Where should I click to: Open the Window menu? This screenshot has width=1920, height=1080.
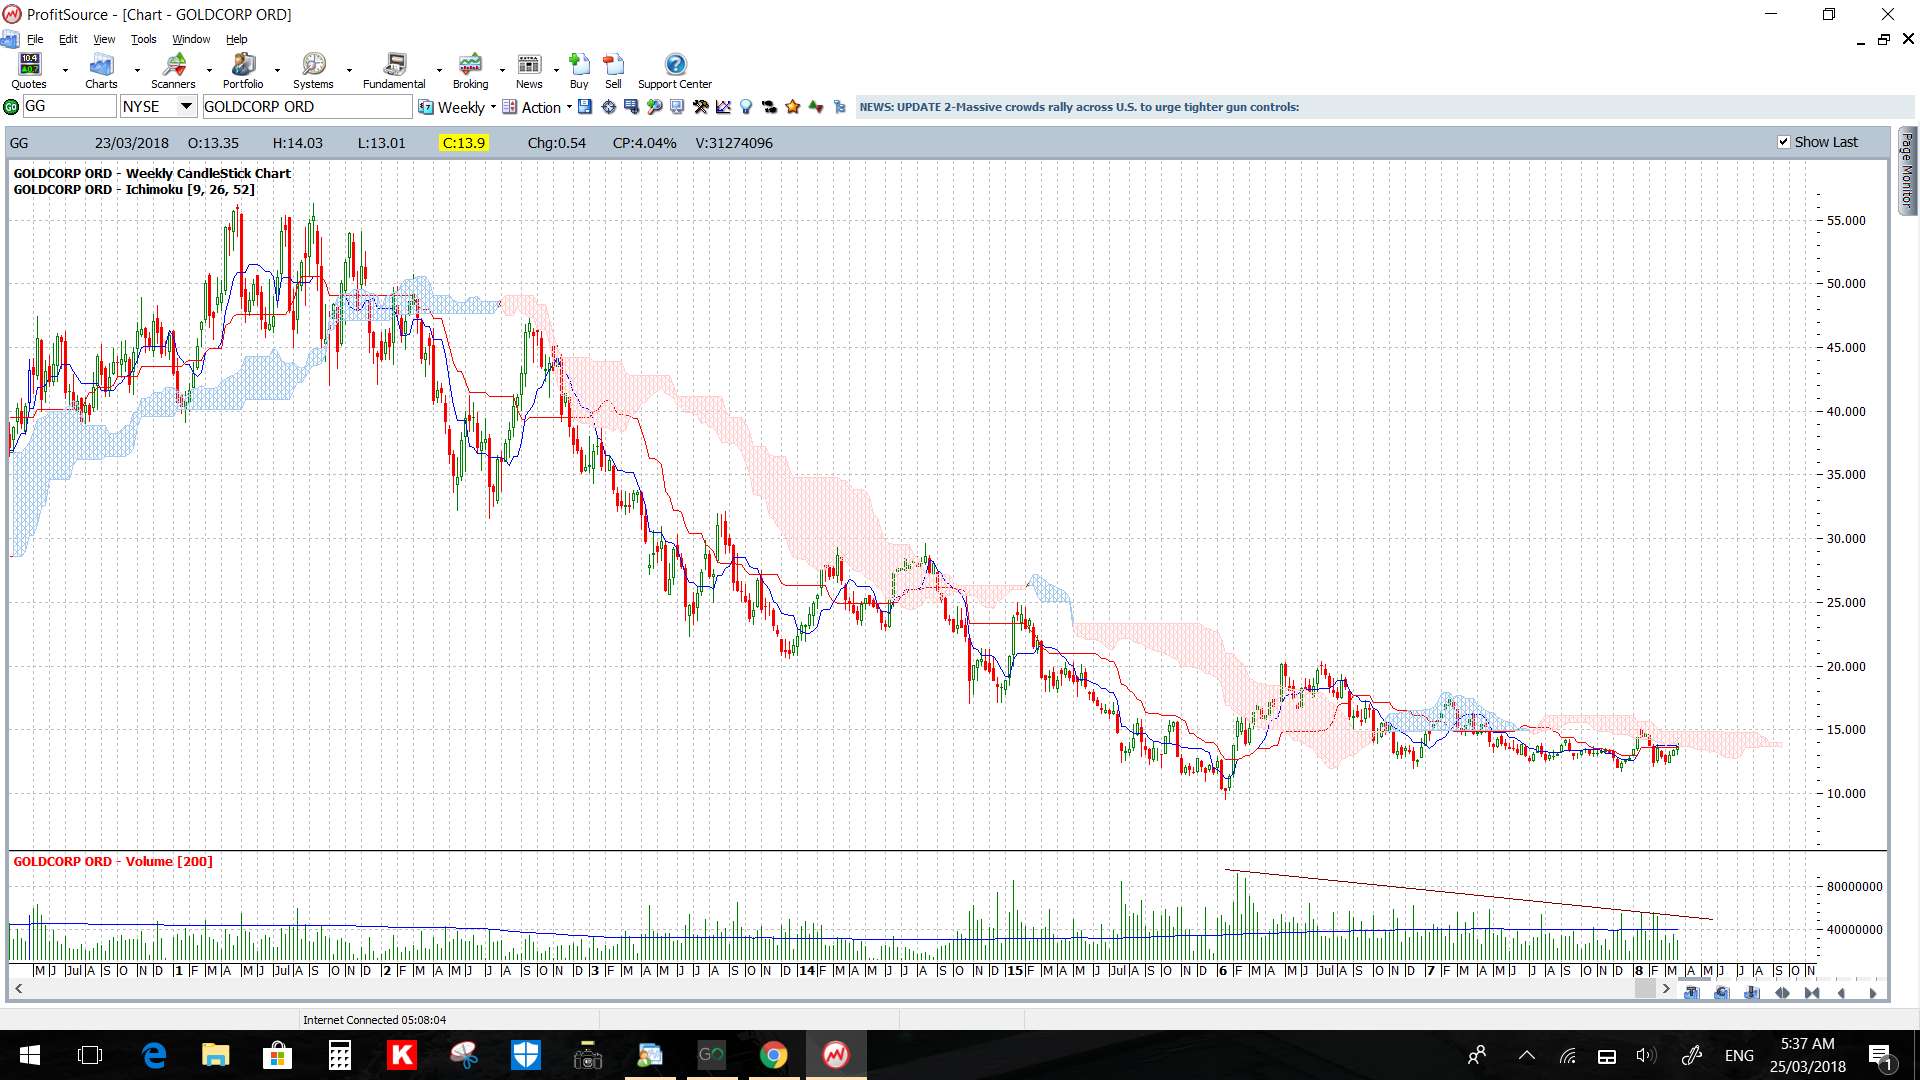tap(191, 39)
